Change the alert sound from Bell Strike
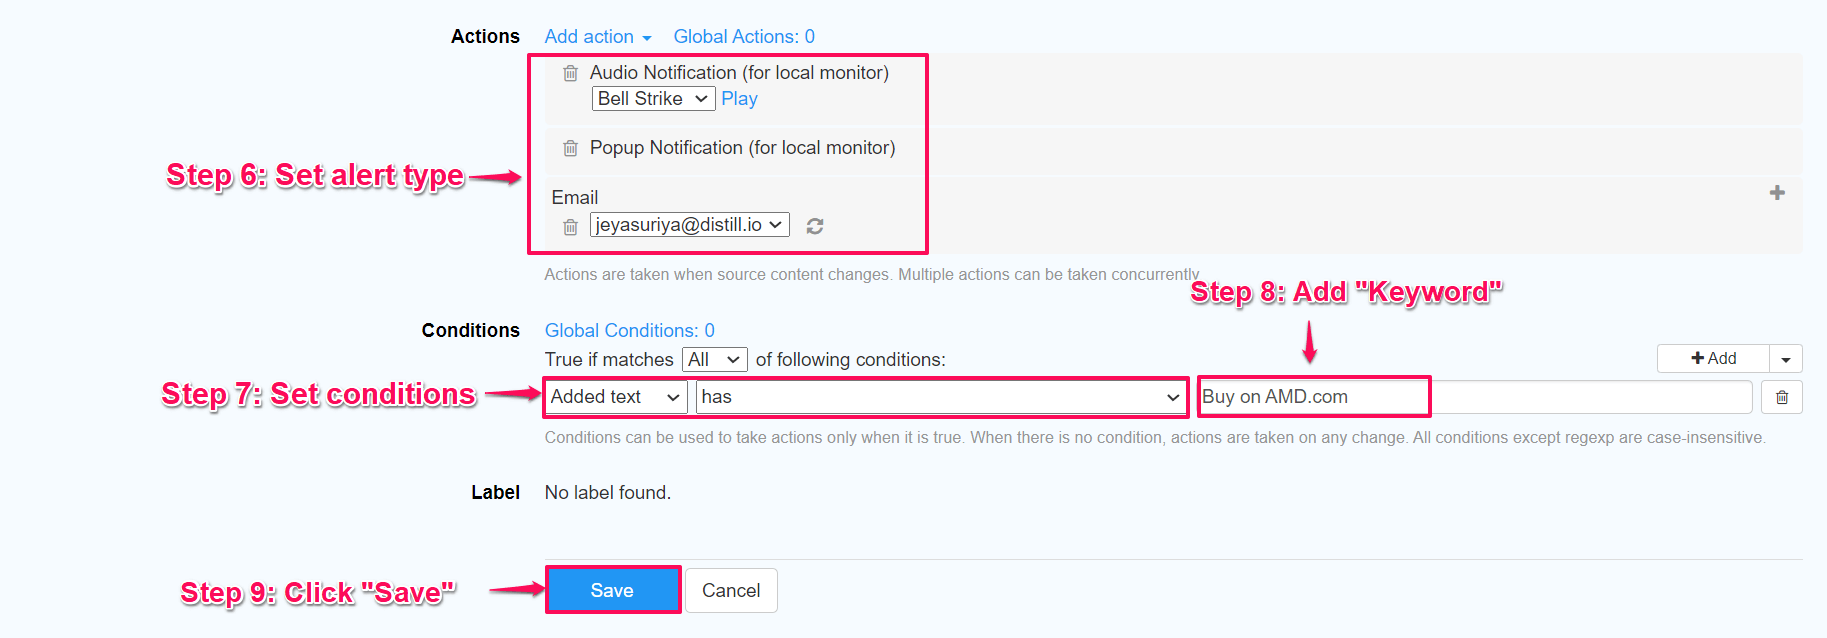Image resolution: width=1827 pixels, height=638 pixels. click(652, 98)
